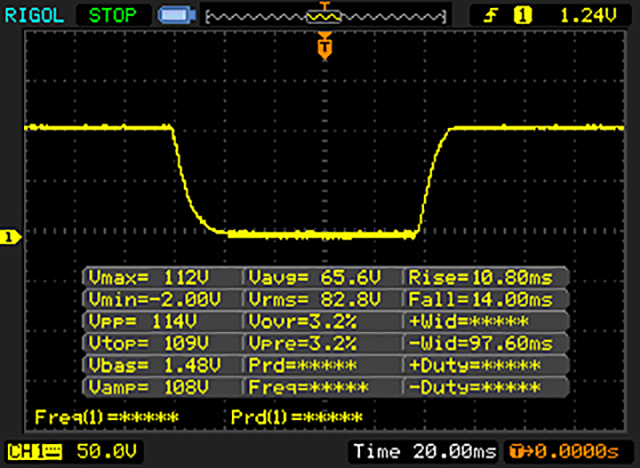Click the T marker atop the memory bar
Image resolution: width=640 pixels, height=468 pixels.
click(x=324, y=5)
